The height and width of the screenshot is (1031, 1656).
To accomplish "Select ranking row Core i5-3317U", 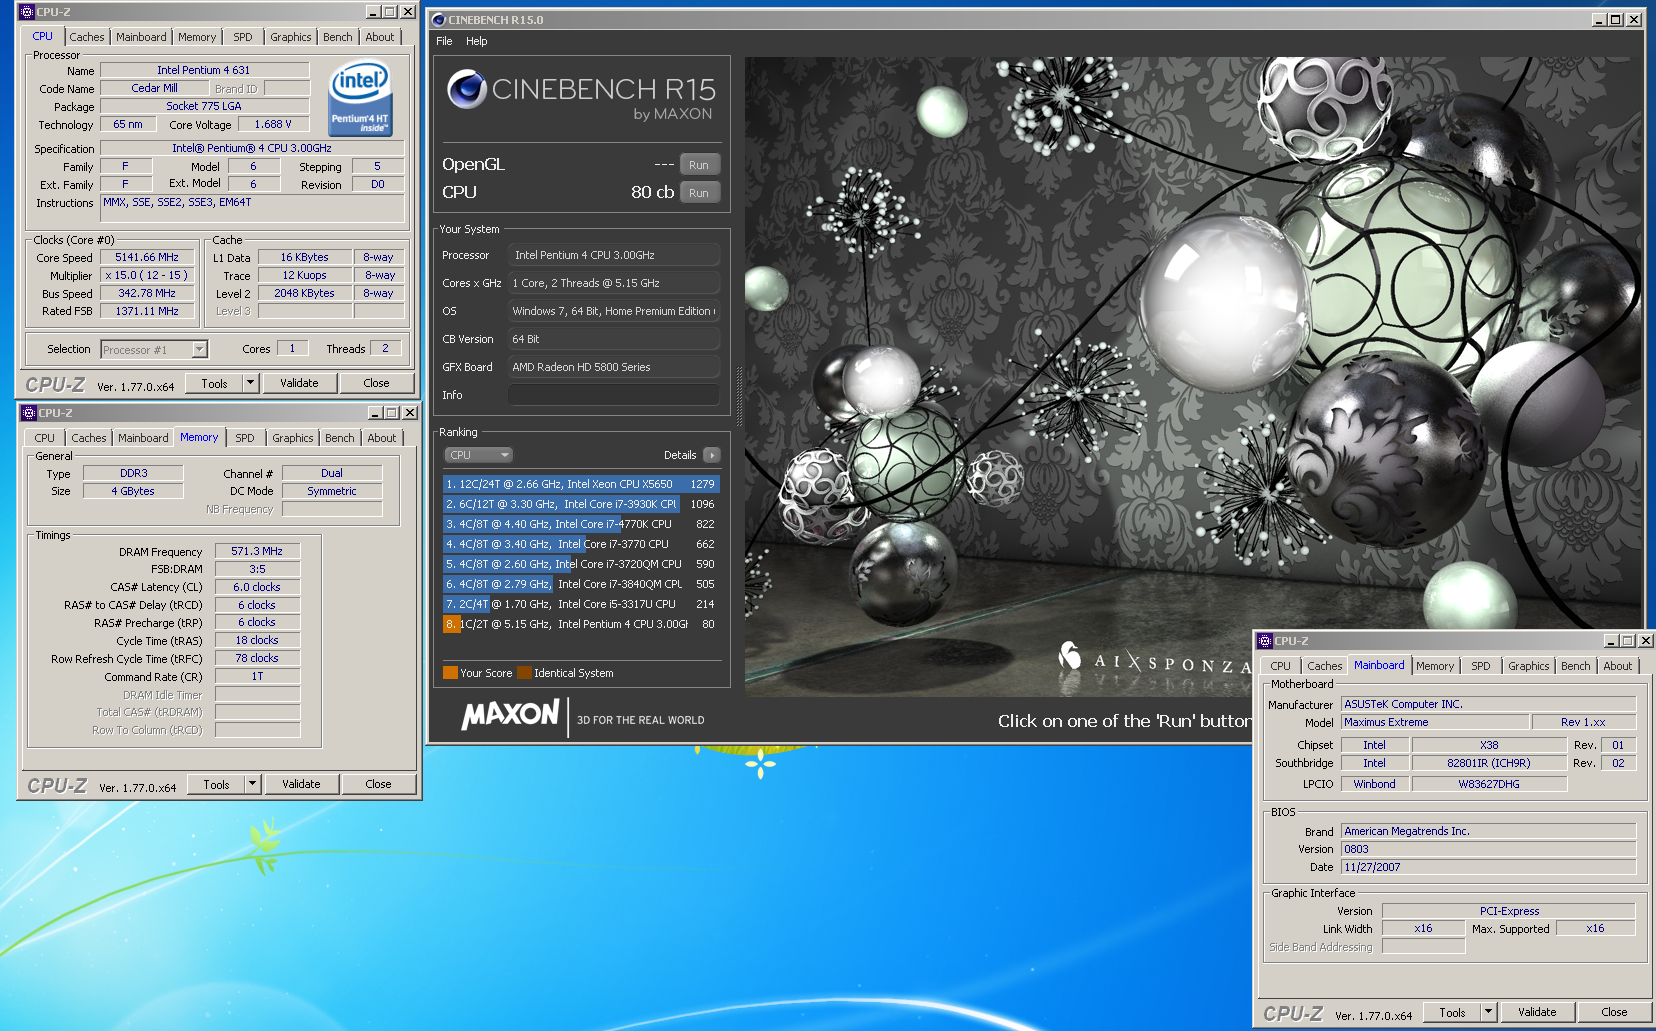I will pos(581,604).
